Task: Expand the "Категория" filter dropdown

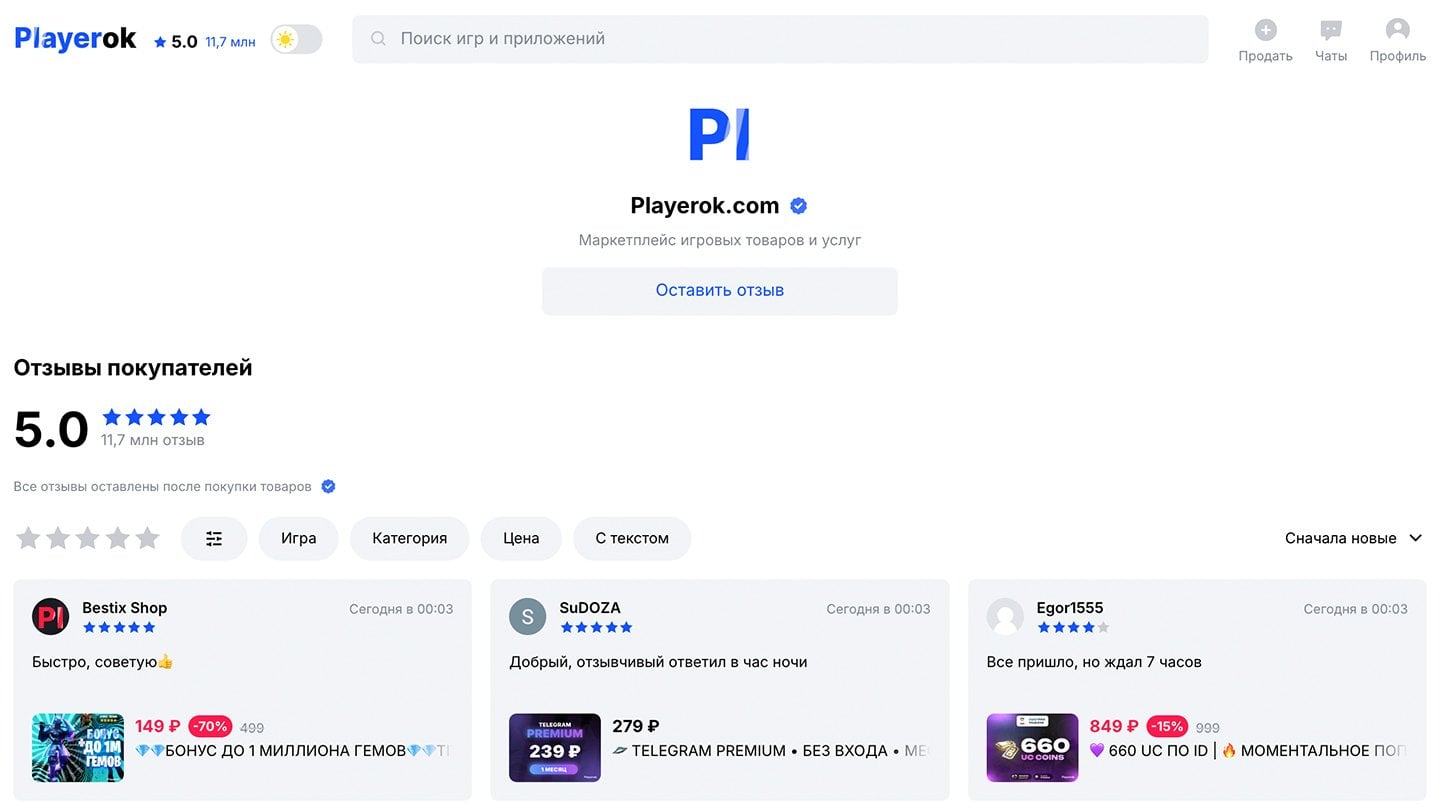Action: pyautogui.click(x=409, y=538)
